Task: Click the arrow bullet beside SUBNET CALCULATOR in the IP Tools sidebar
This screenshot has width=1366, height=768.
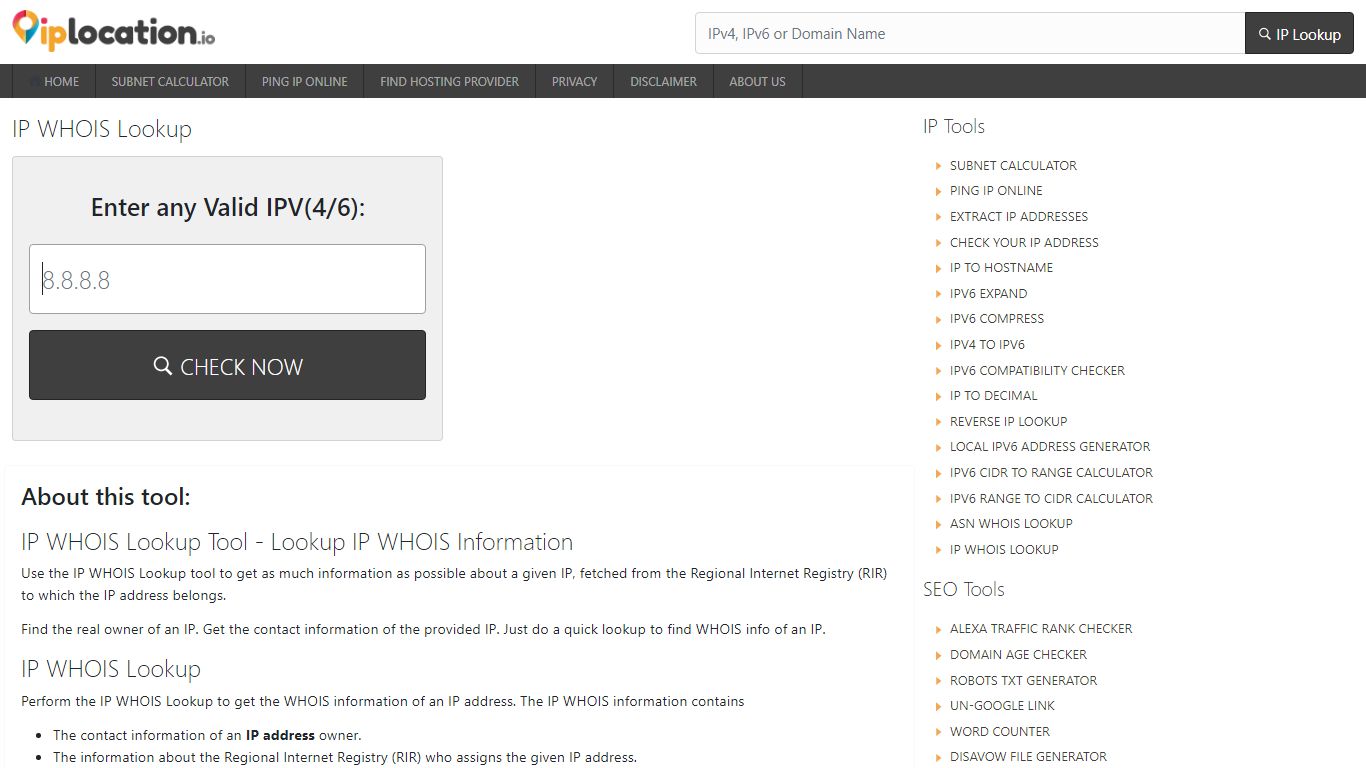Action: click(938, 166)
